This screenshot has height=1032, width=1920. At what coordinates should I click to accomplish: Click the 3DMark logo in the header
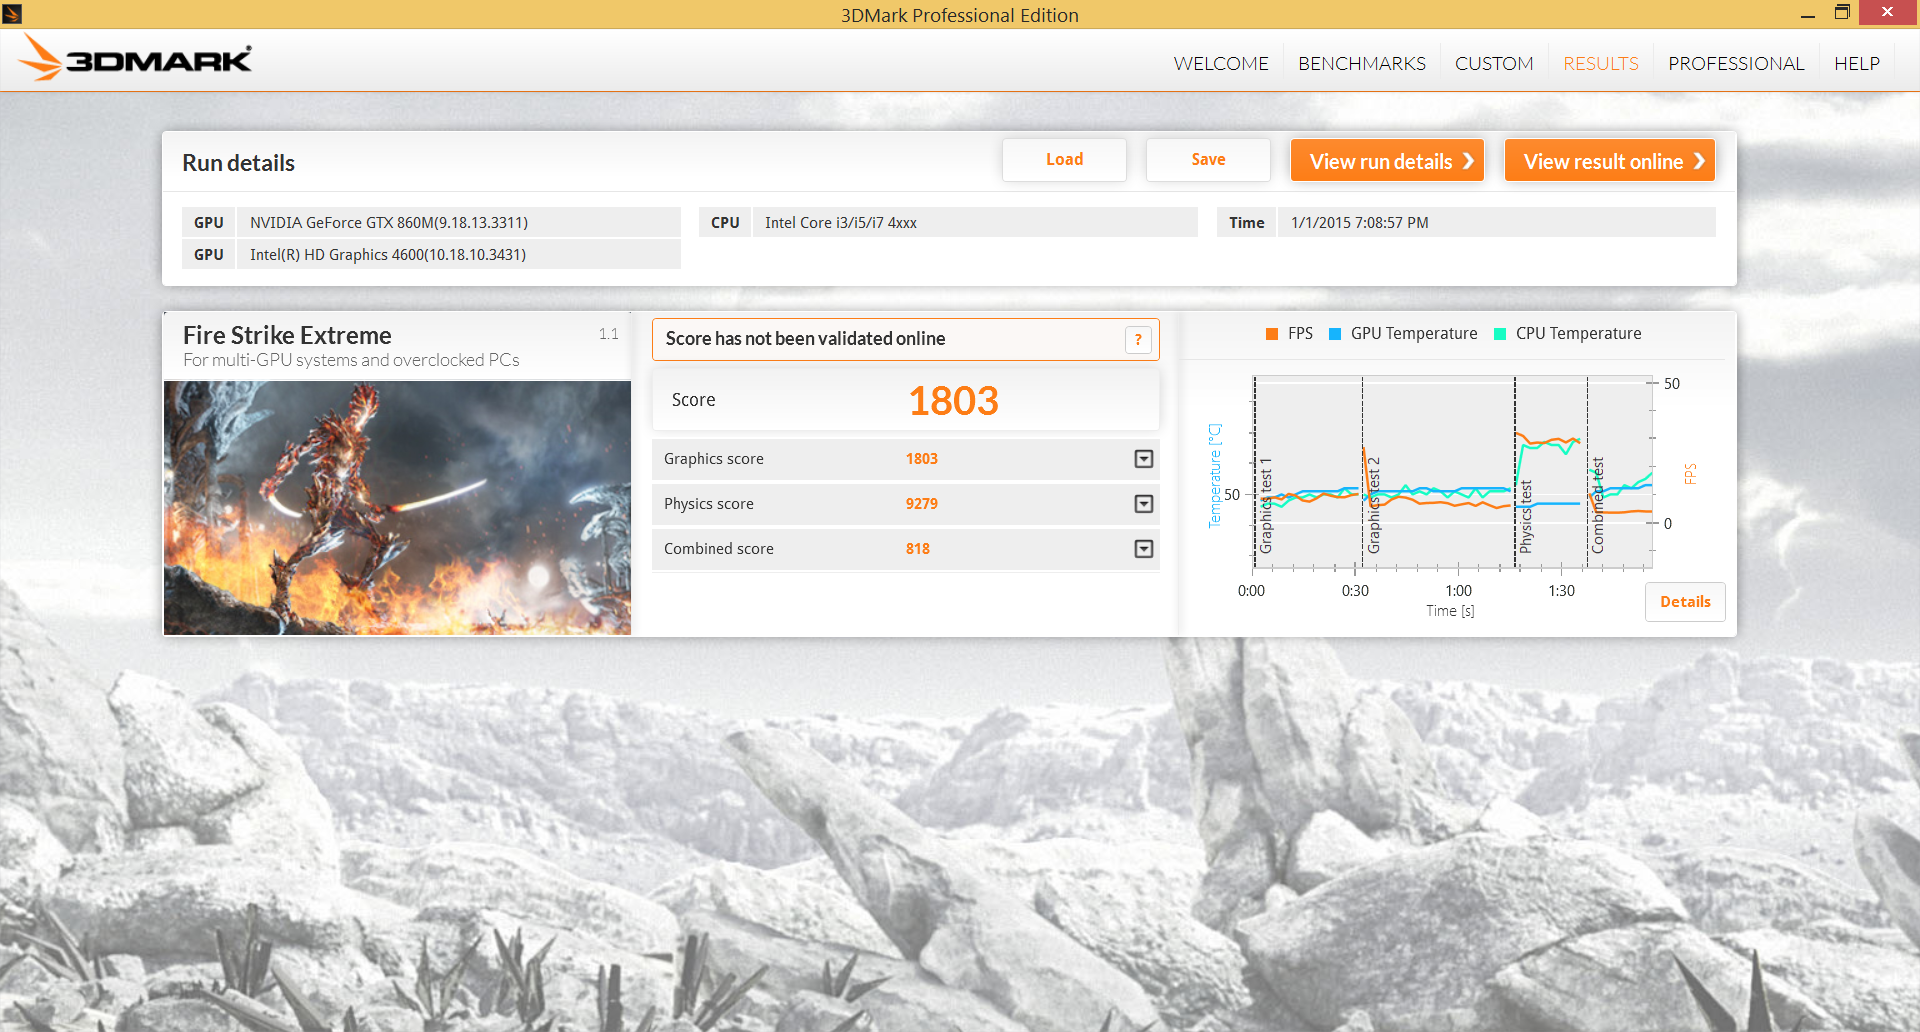135,59
